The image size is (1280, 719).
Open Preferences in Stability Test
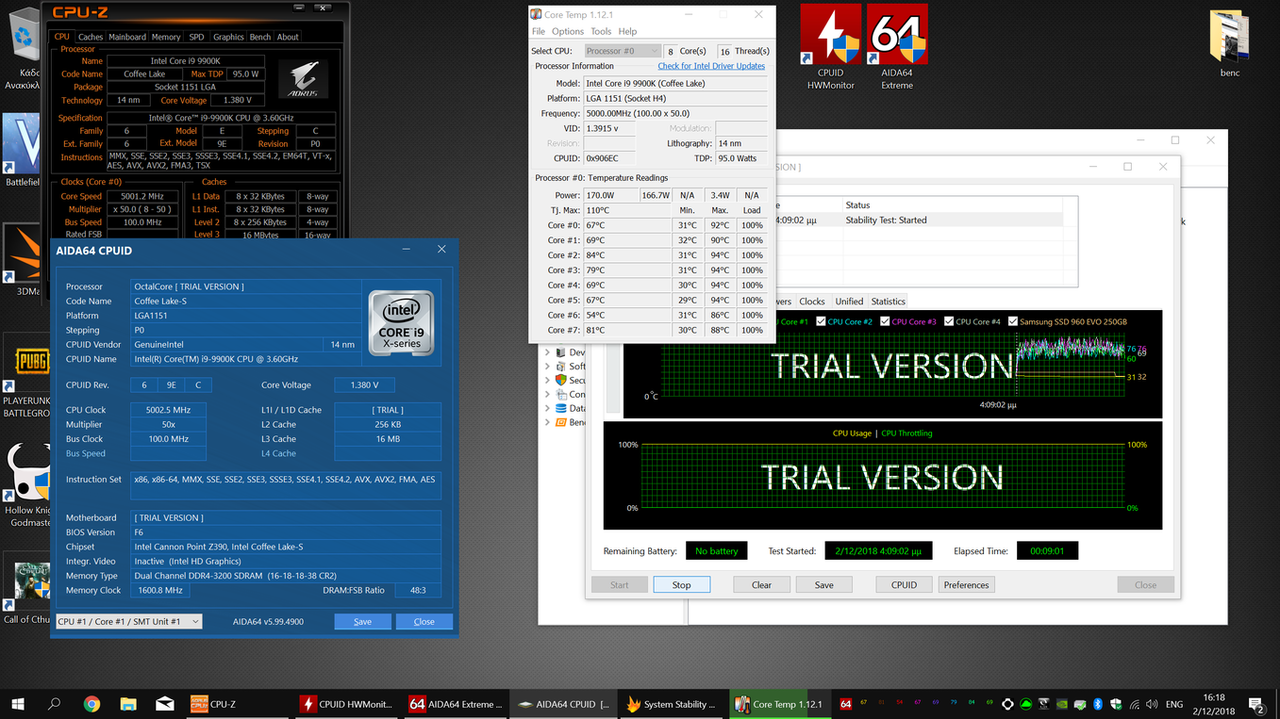pyautogui.click(x=966, y=585)
